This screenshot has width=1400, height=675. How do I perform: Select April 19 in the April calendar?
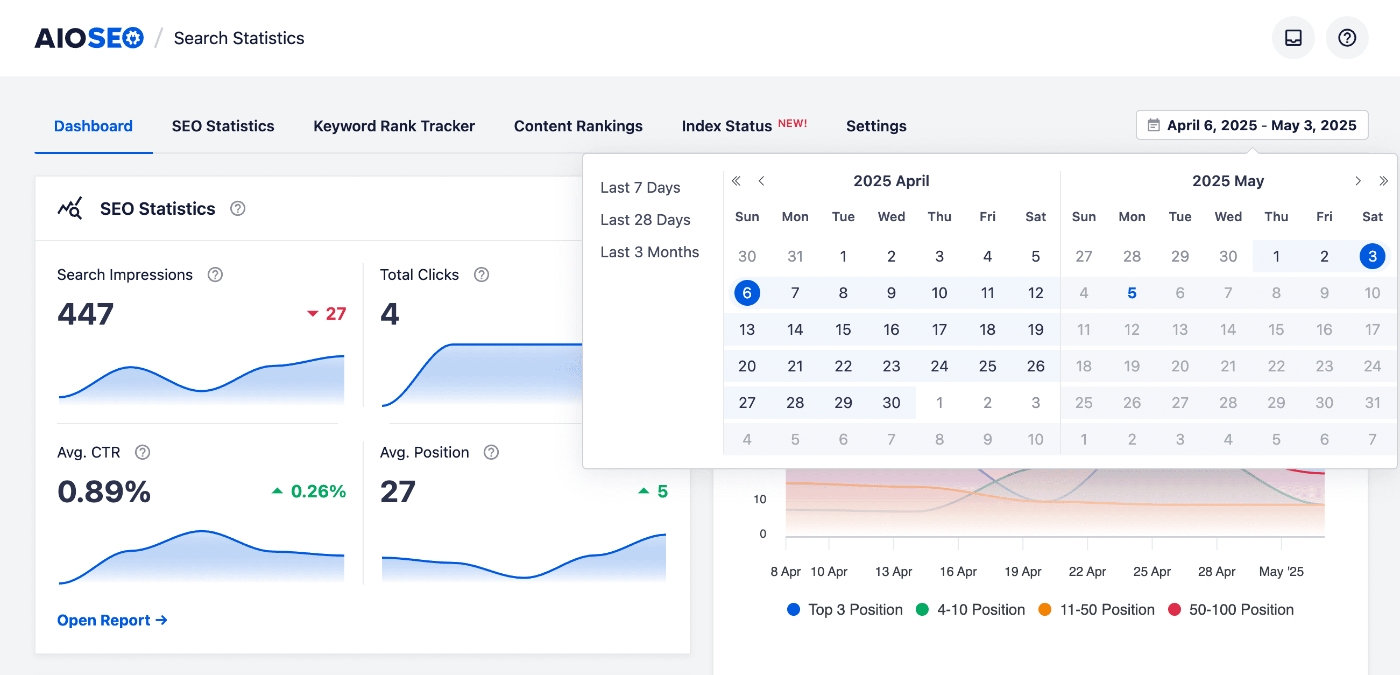coord(1036,329)
